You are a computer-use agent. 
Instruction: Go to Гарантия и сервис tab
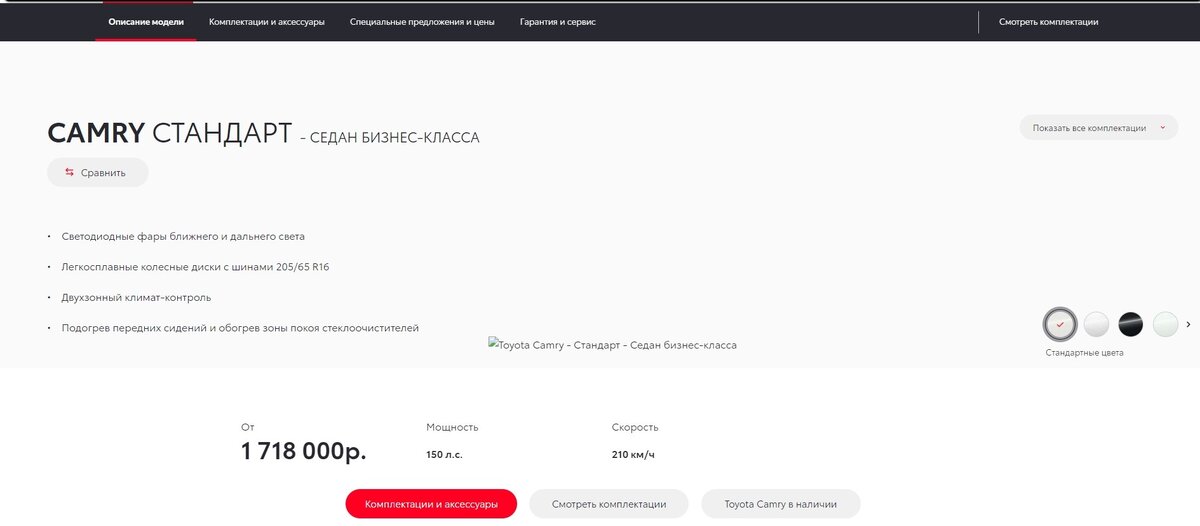coord(558,21)
